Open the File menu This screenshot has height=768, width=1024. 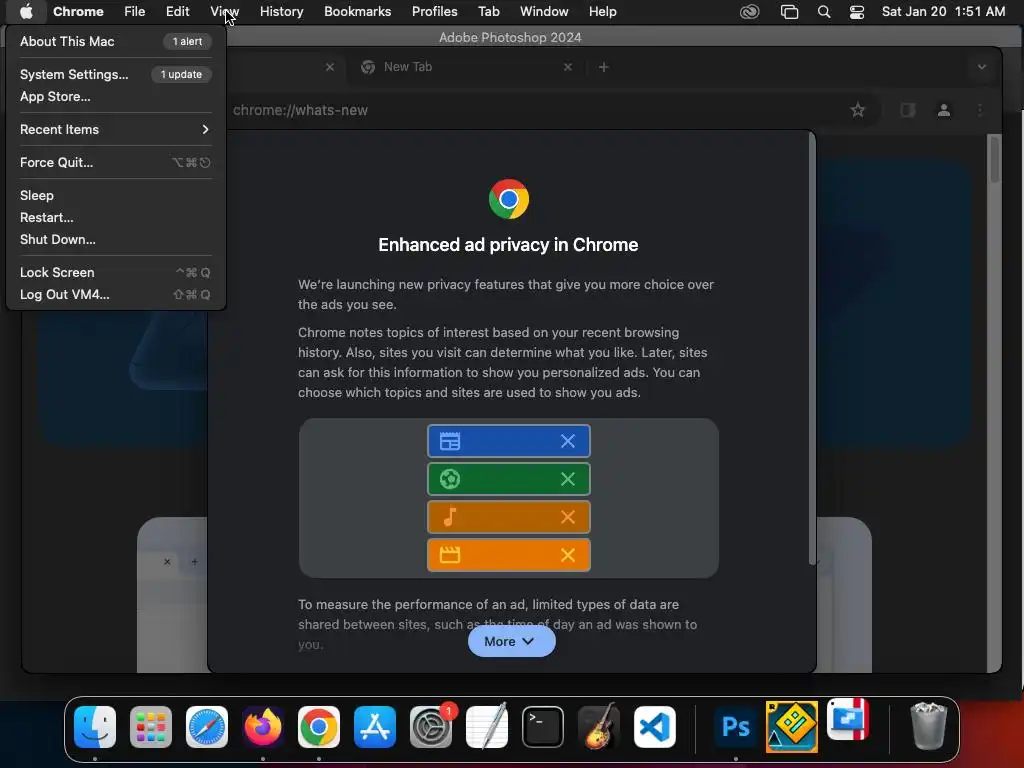tap(135, 11)
